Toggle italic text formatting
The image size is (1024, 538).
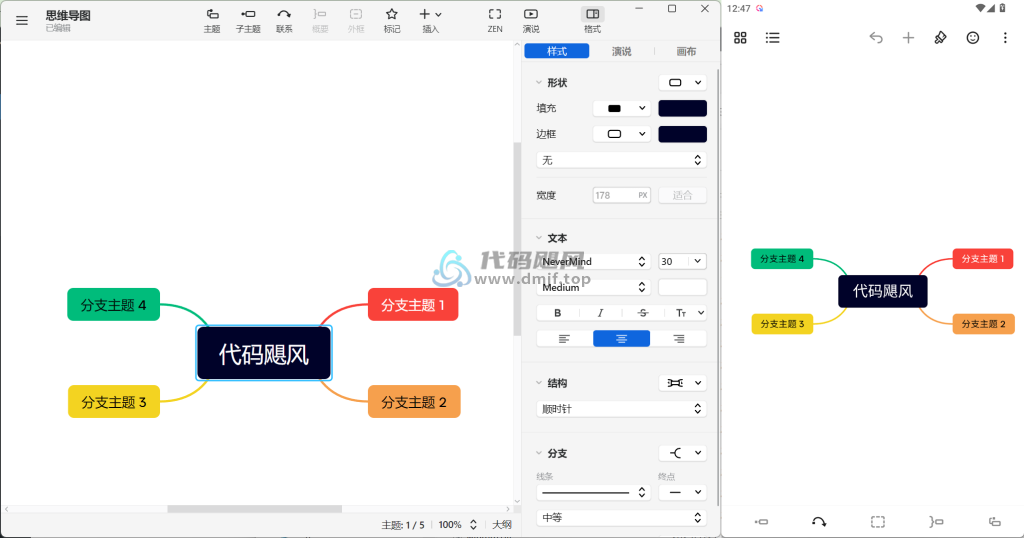[600, 313]
